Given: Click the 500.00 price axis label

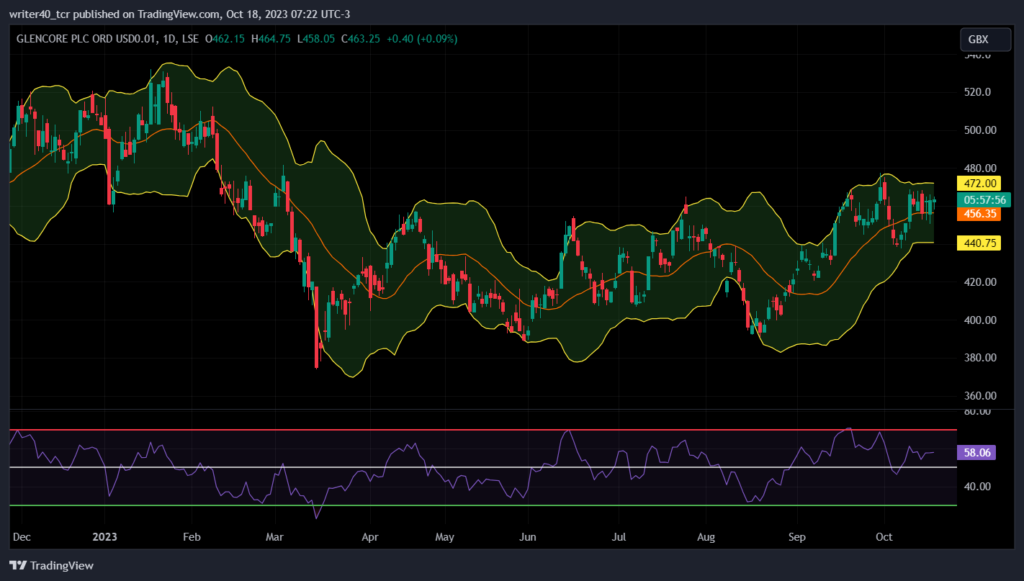Looking at the screenshot, I should [x=980, y=130].
